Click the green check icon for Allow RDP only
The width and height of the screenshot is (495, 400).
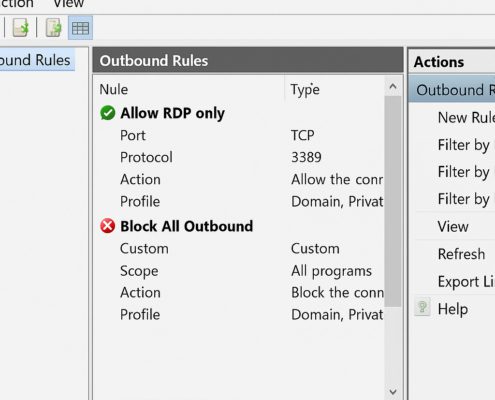[x=108, y=113]
